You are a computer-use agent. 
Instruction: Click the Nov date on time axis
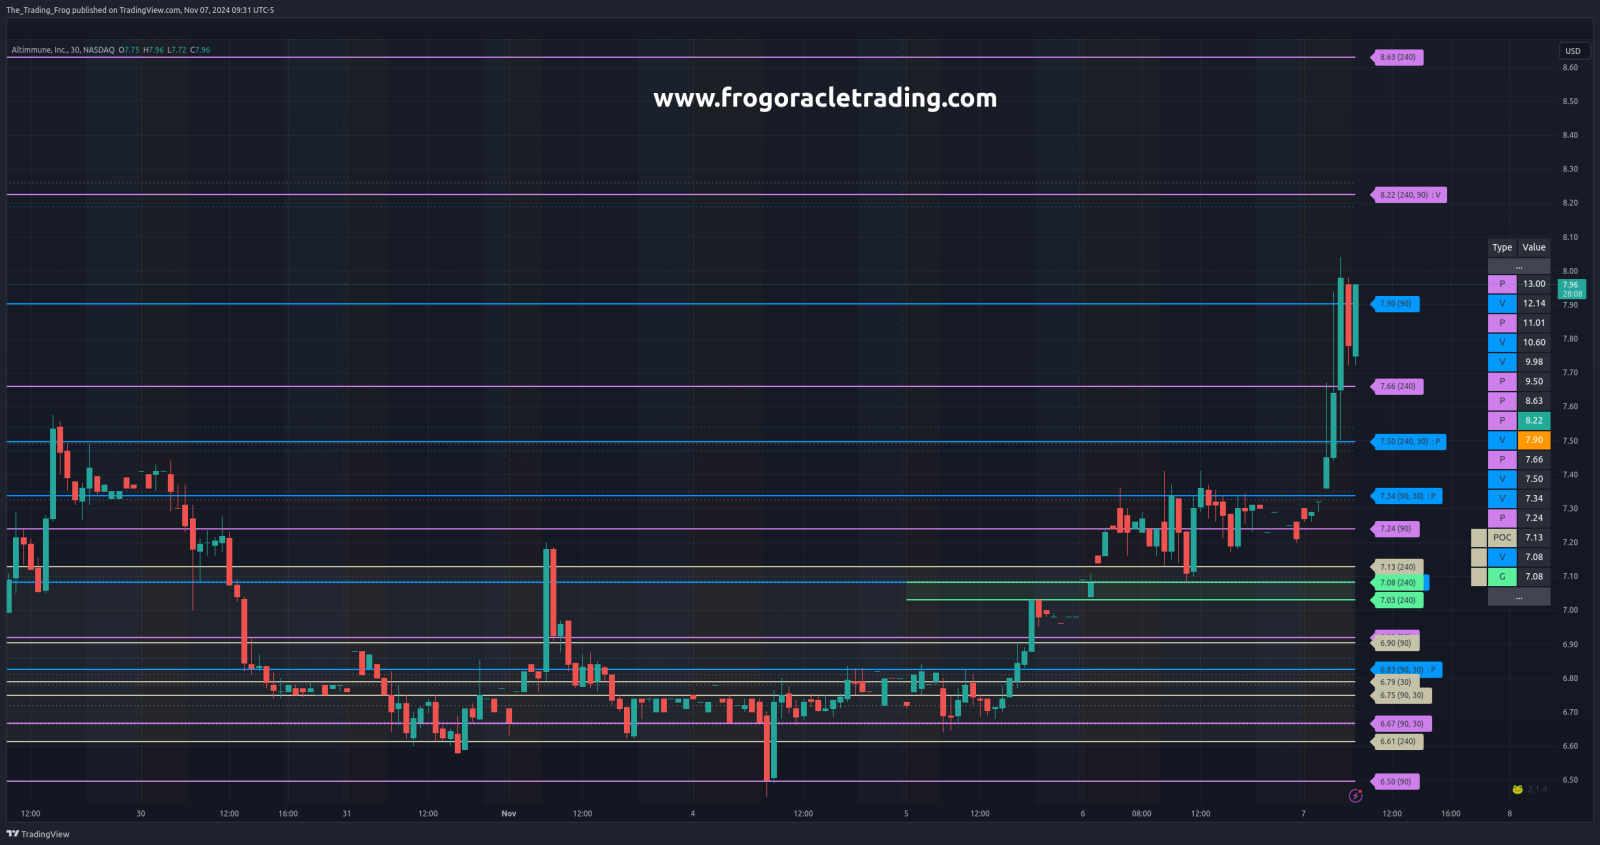tap(509, 814)
